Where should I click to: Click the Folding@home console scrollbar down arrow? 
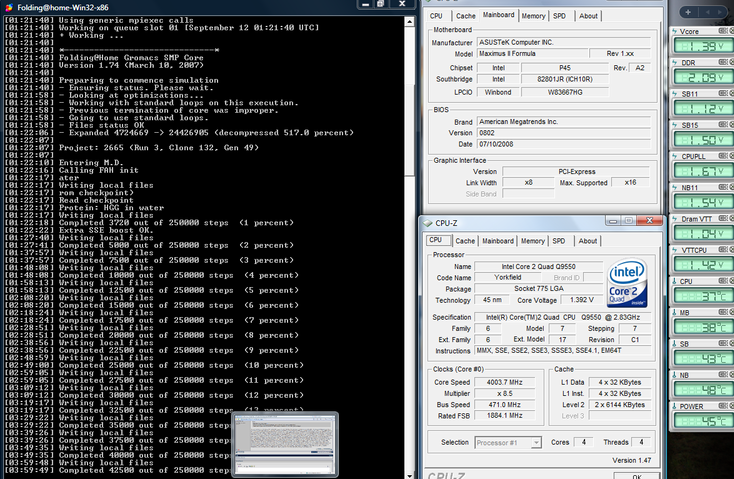tap(409, 475)
